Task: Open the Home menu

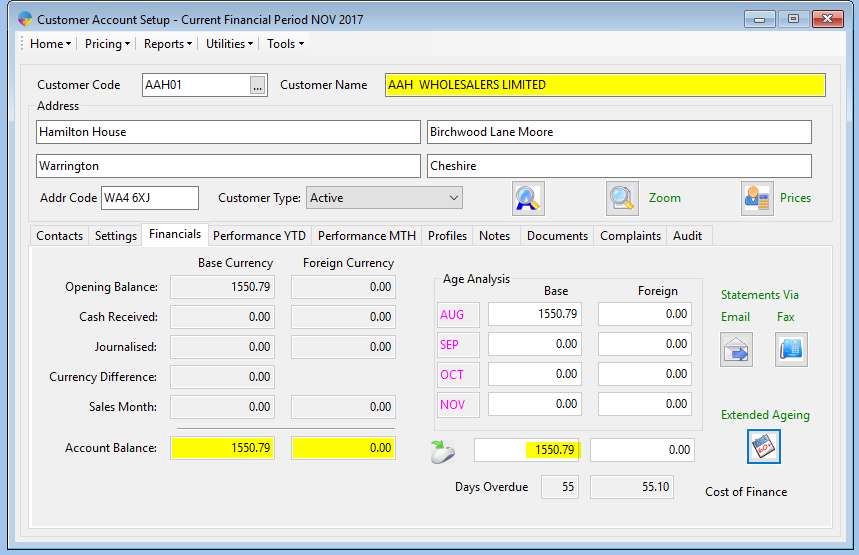Action: point(50,44)
